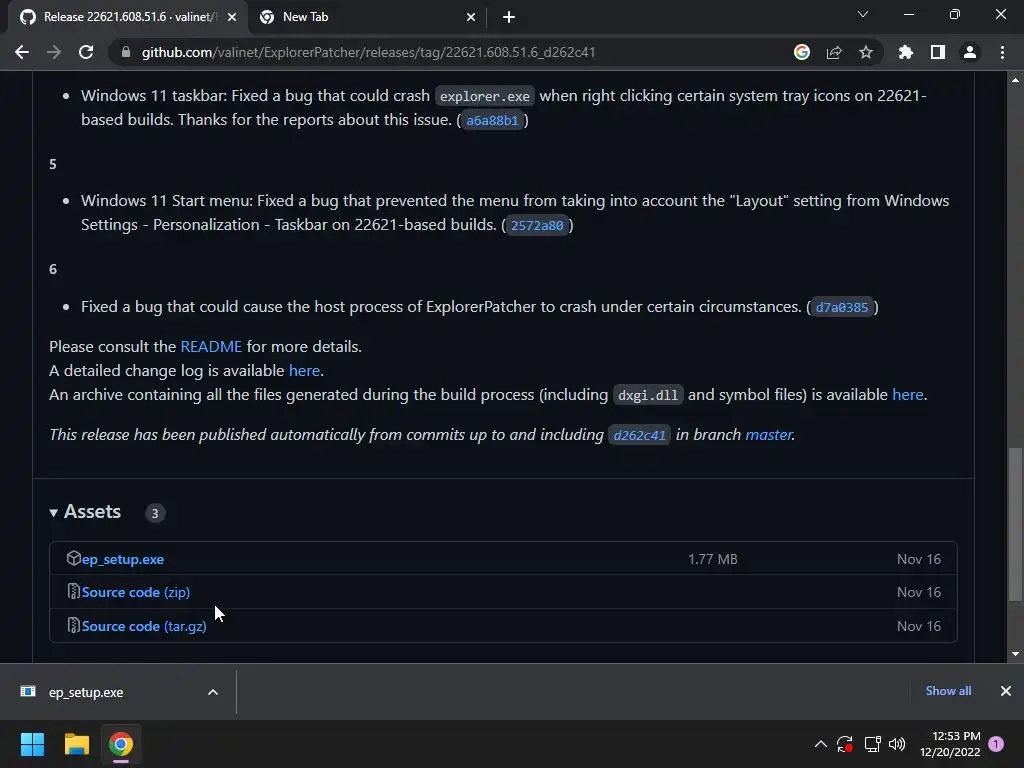This screenshot has width=1024, height=768.
Task: Download Source code (tar.gz)
Action: coord(144,626)
